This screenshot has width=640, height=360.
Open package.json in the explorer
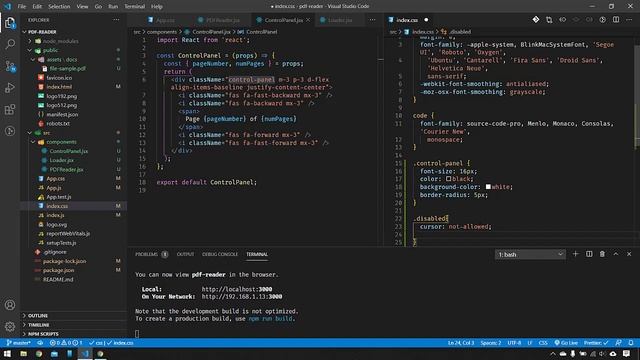(x=58, y=270)
